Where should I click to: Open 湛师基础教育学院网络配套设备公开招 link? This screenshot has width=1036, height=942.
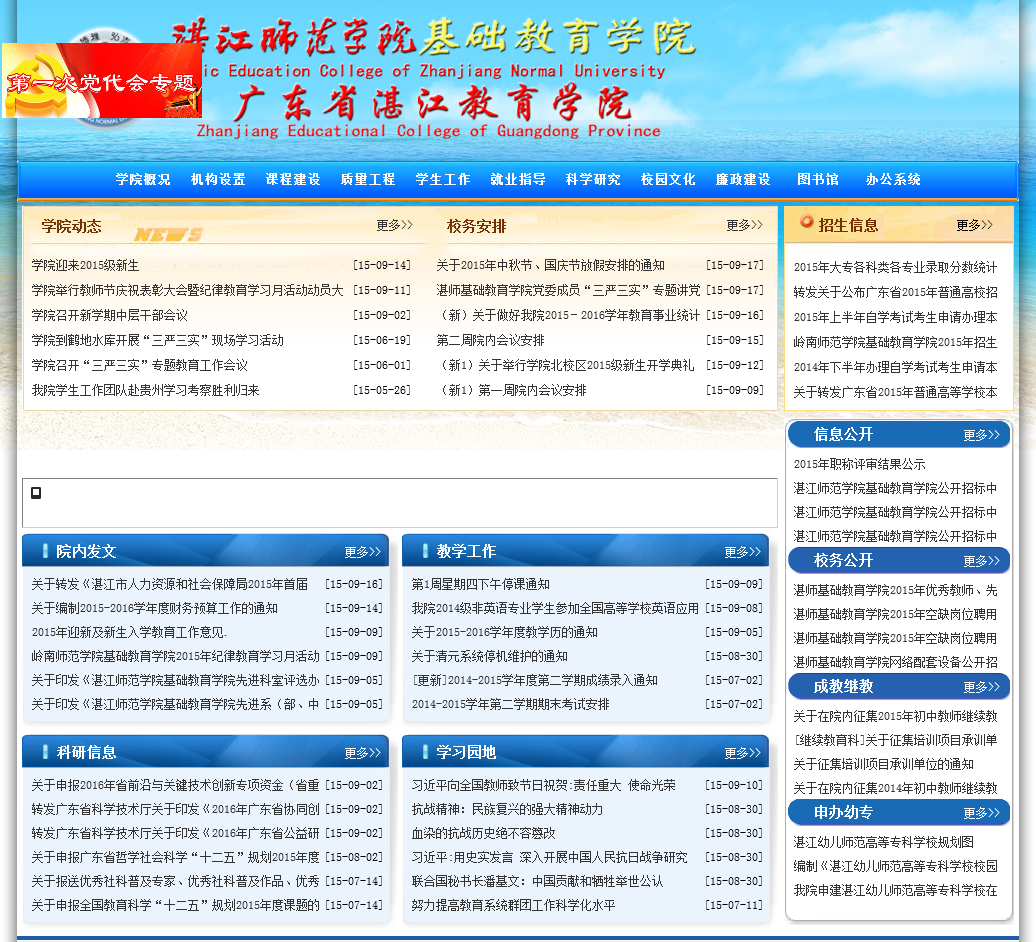pyautogui.click(x=895, y=663)
